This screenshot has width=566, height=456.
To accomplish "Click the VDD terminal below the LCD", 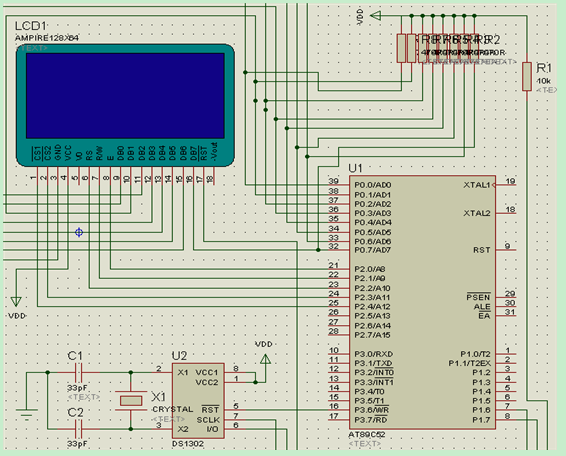I will pyautogui.click(x=16, y=301).
